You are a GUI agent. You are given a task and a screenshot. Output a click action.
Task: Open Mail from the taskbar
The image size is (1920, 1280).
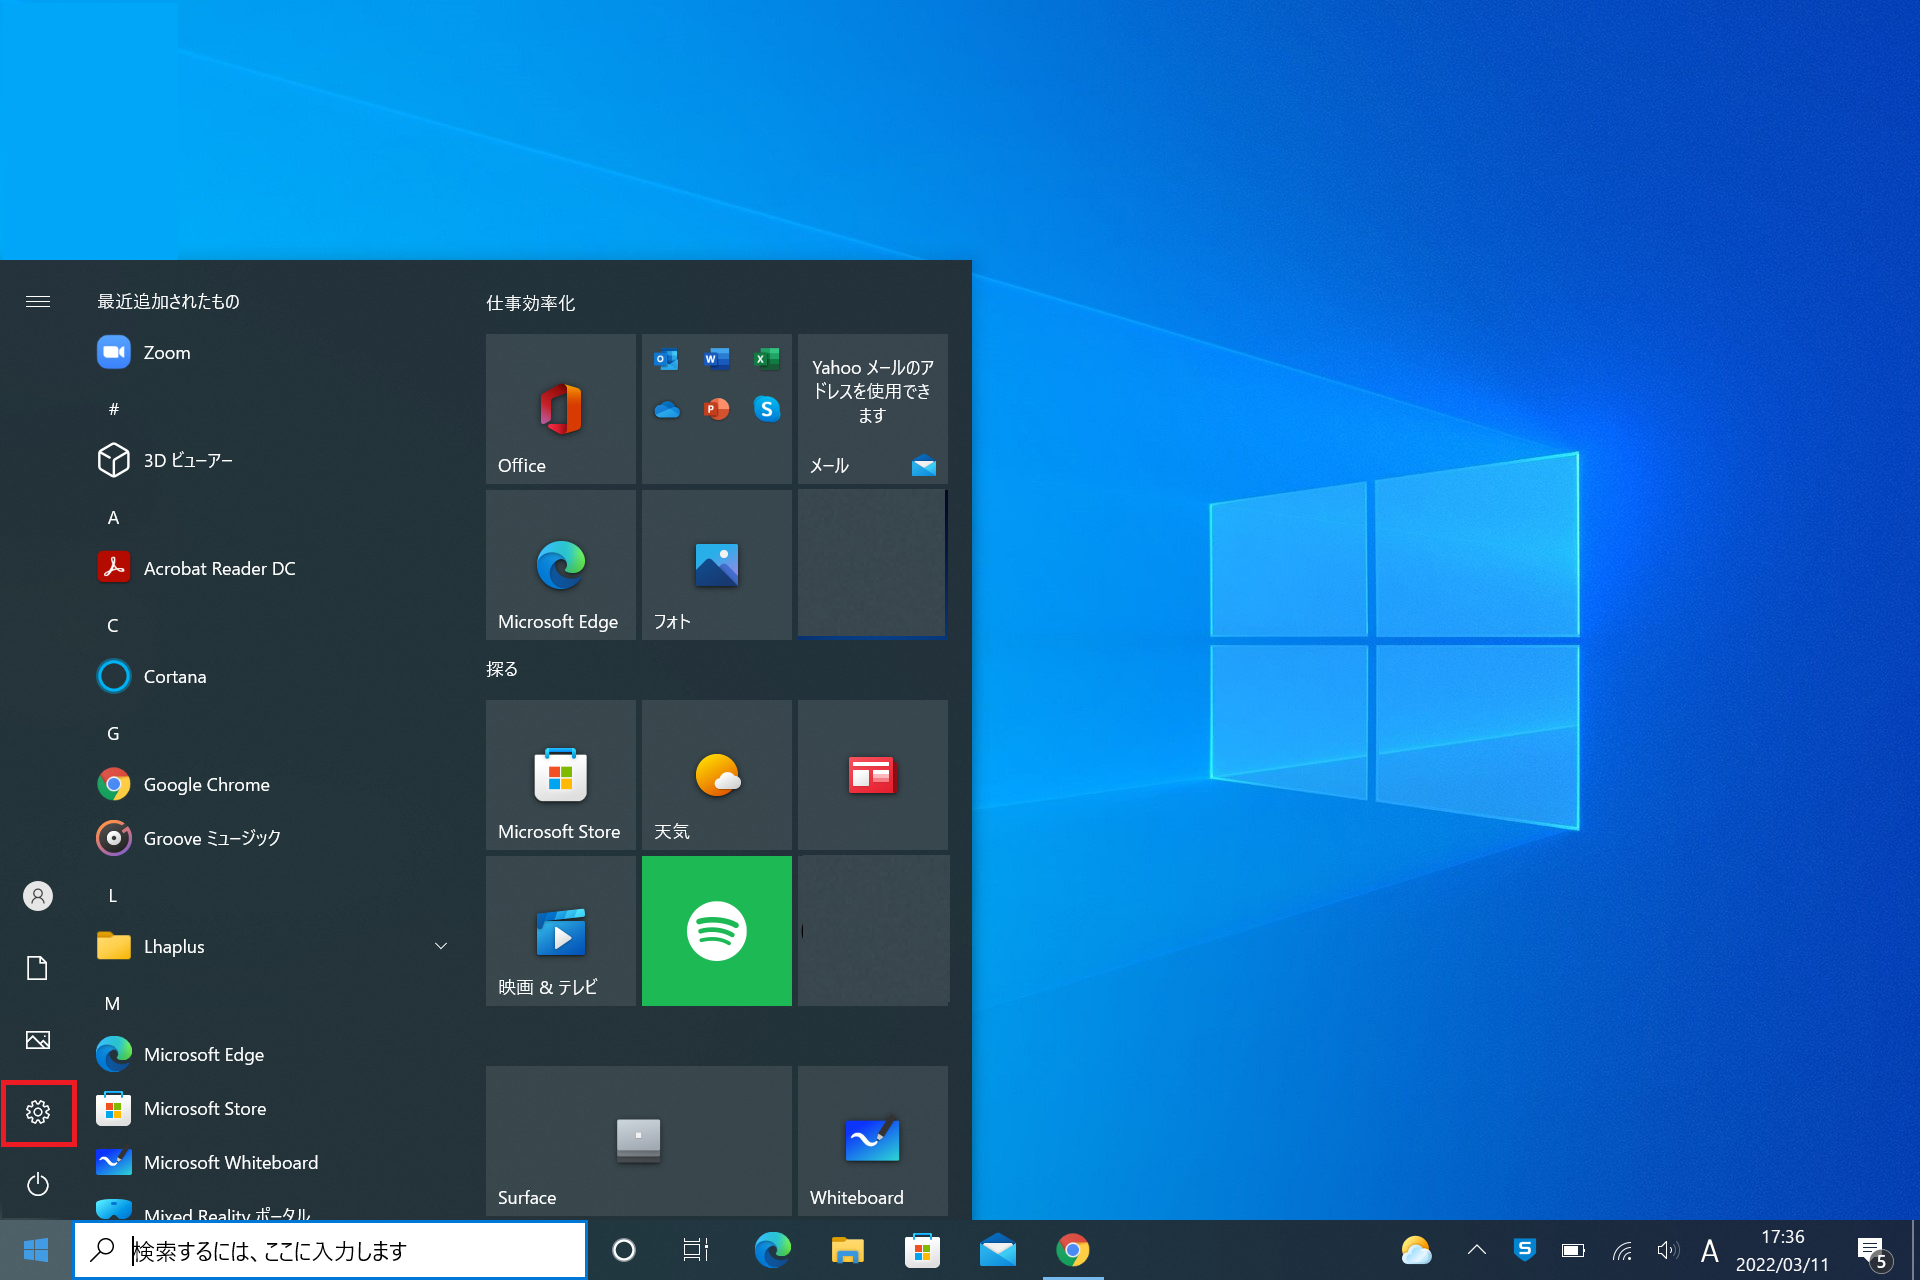click(998, 1250)
